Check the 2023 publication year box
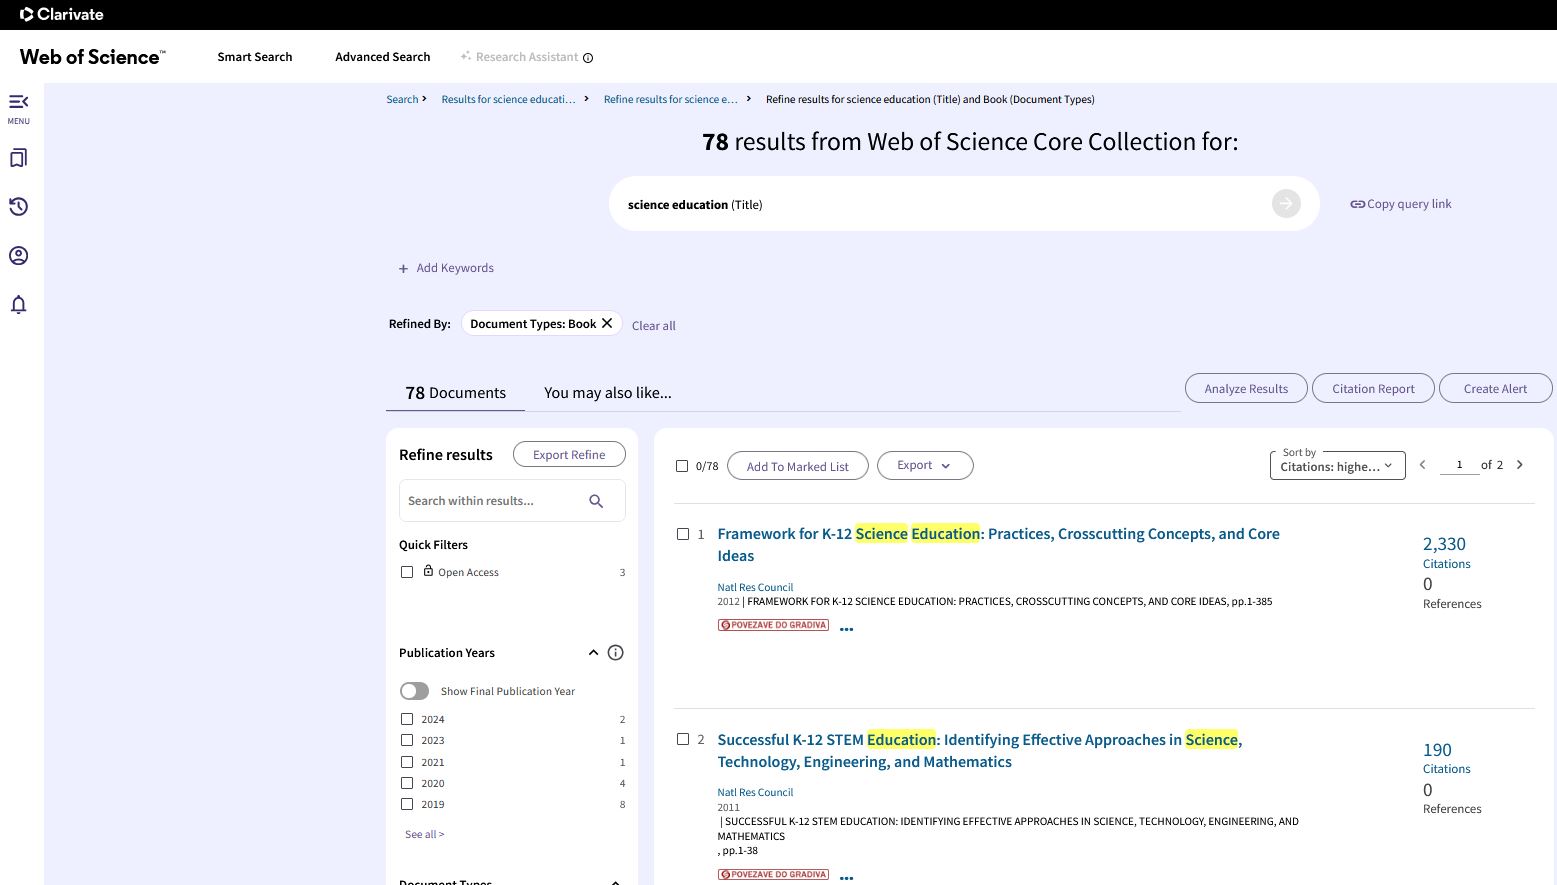 coord(407,740)
